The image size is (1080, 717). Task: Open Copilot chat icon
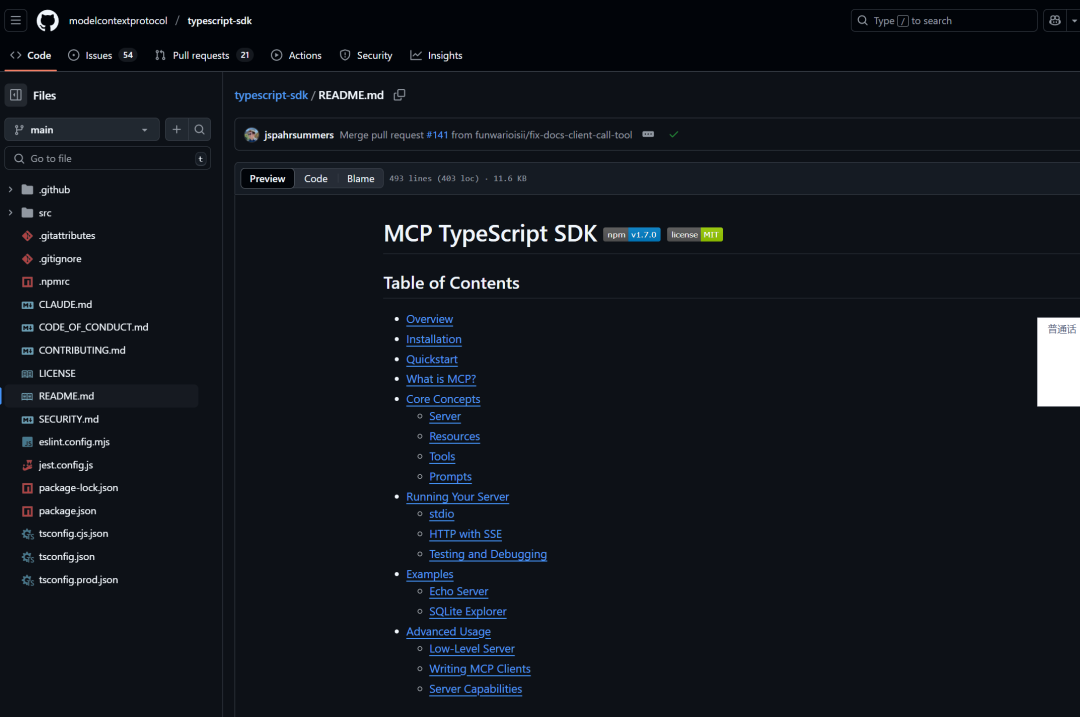pos(1055,21)
